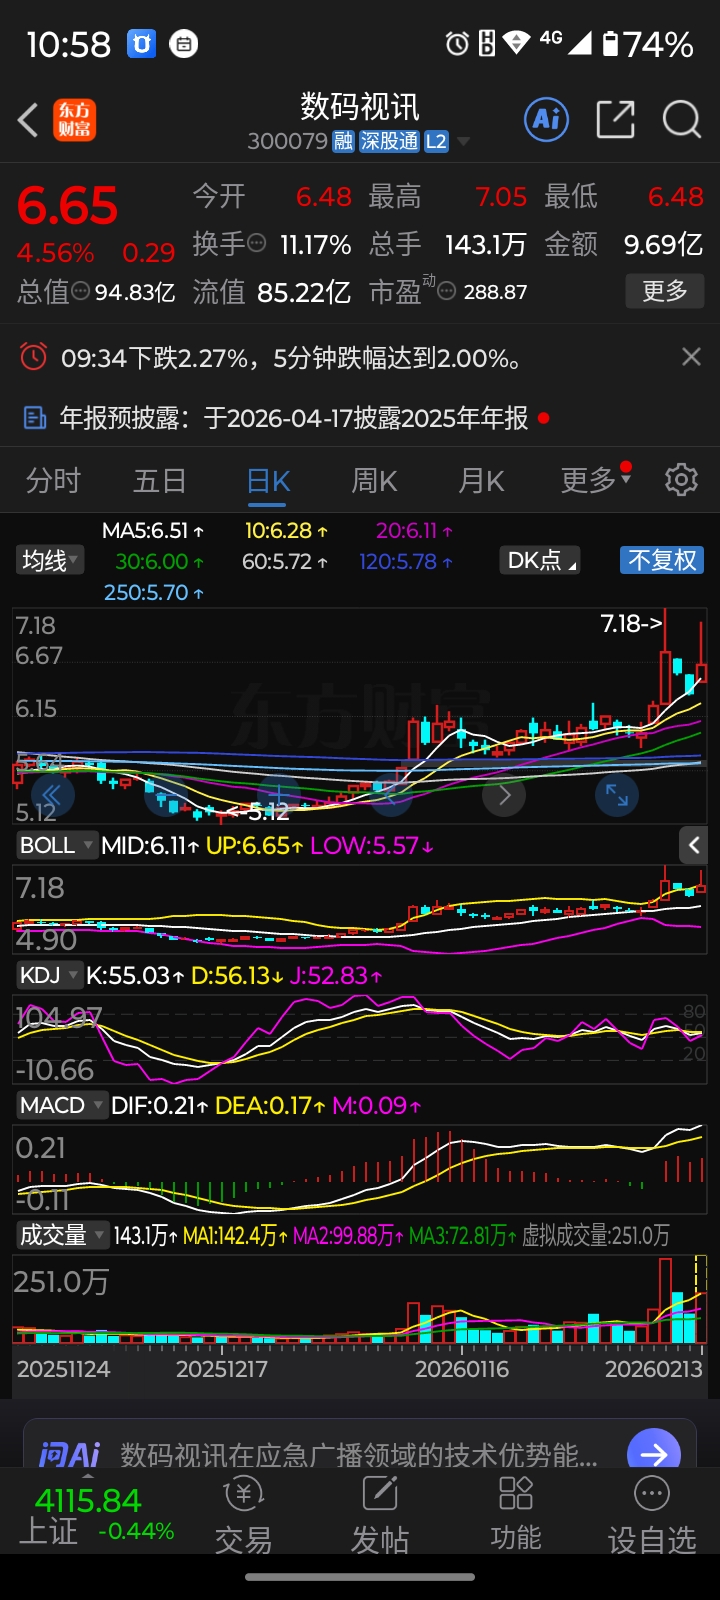The width and height of the screenshot is (720, 1600).
Task: Go back using the left arrow
Action: click(x=28, y=120)
